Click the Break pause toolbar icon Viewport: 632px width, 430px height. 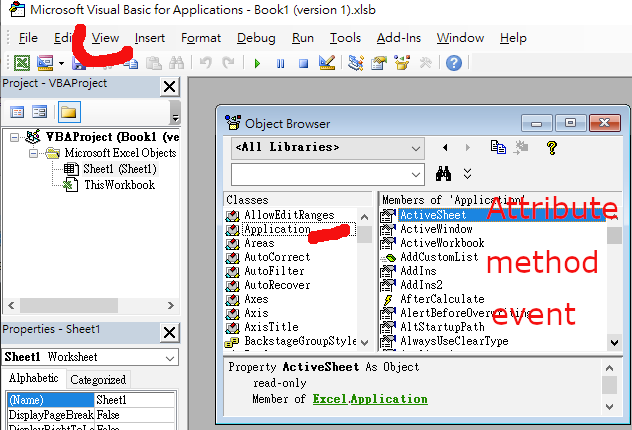point(281,63)
